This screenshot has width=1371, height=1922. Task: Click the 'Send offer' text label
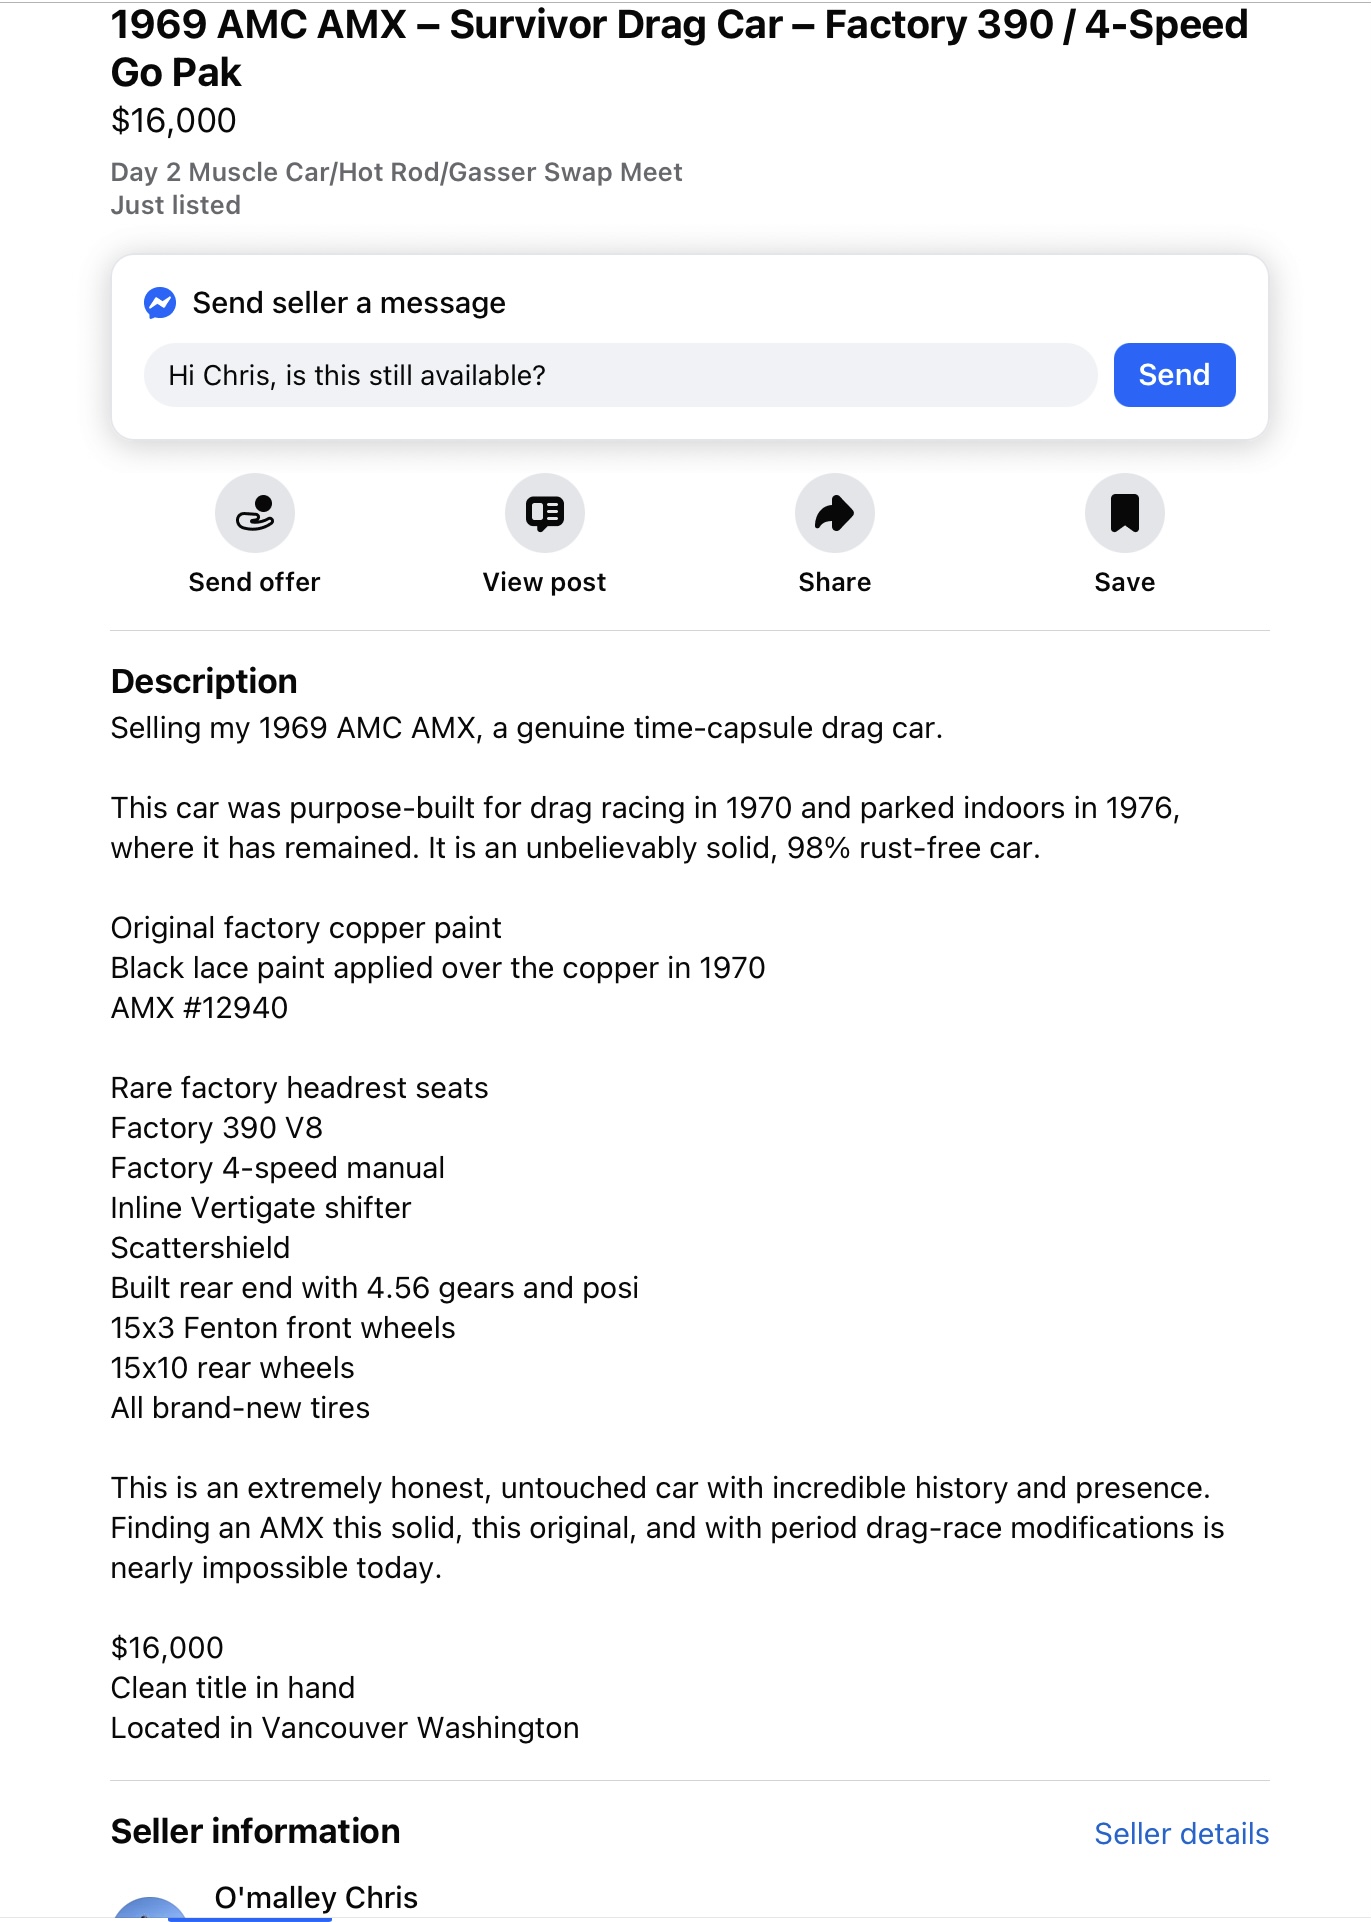pos(255,582)
